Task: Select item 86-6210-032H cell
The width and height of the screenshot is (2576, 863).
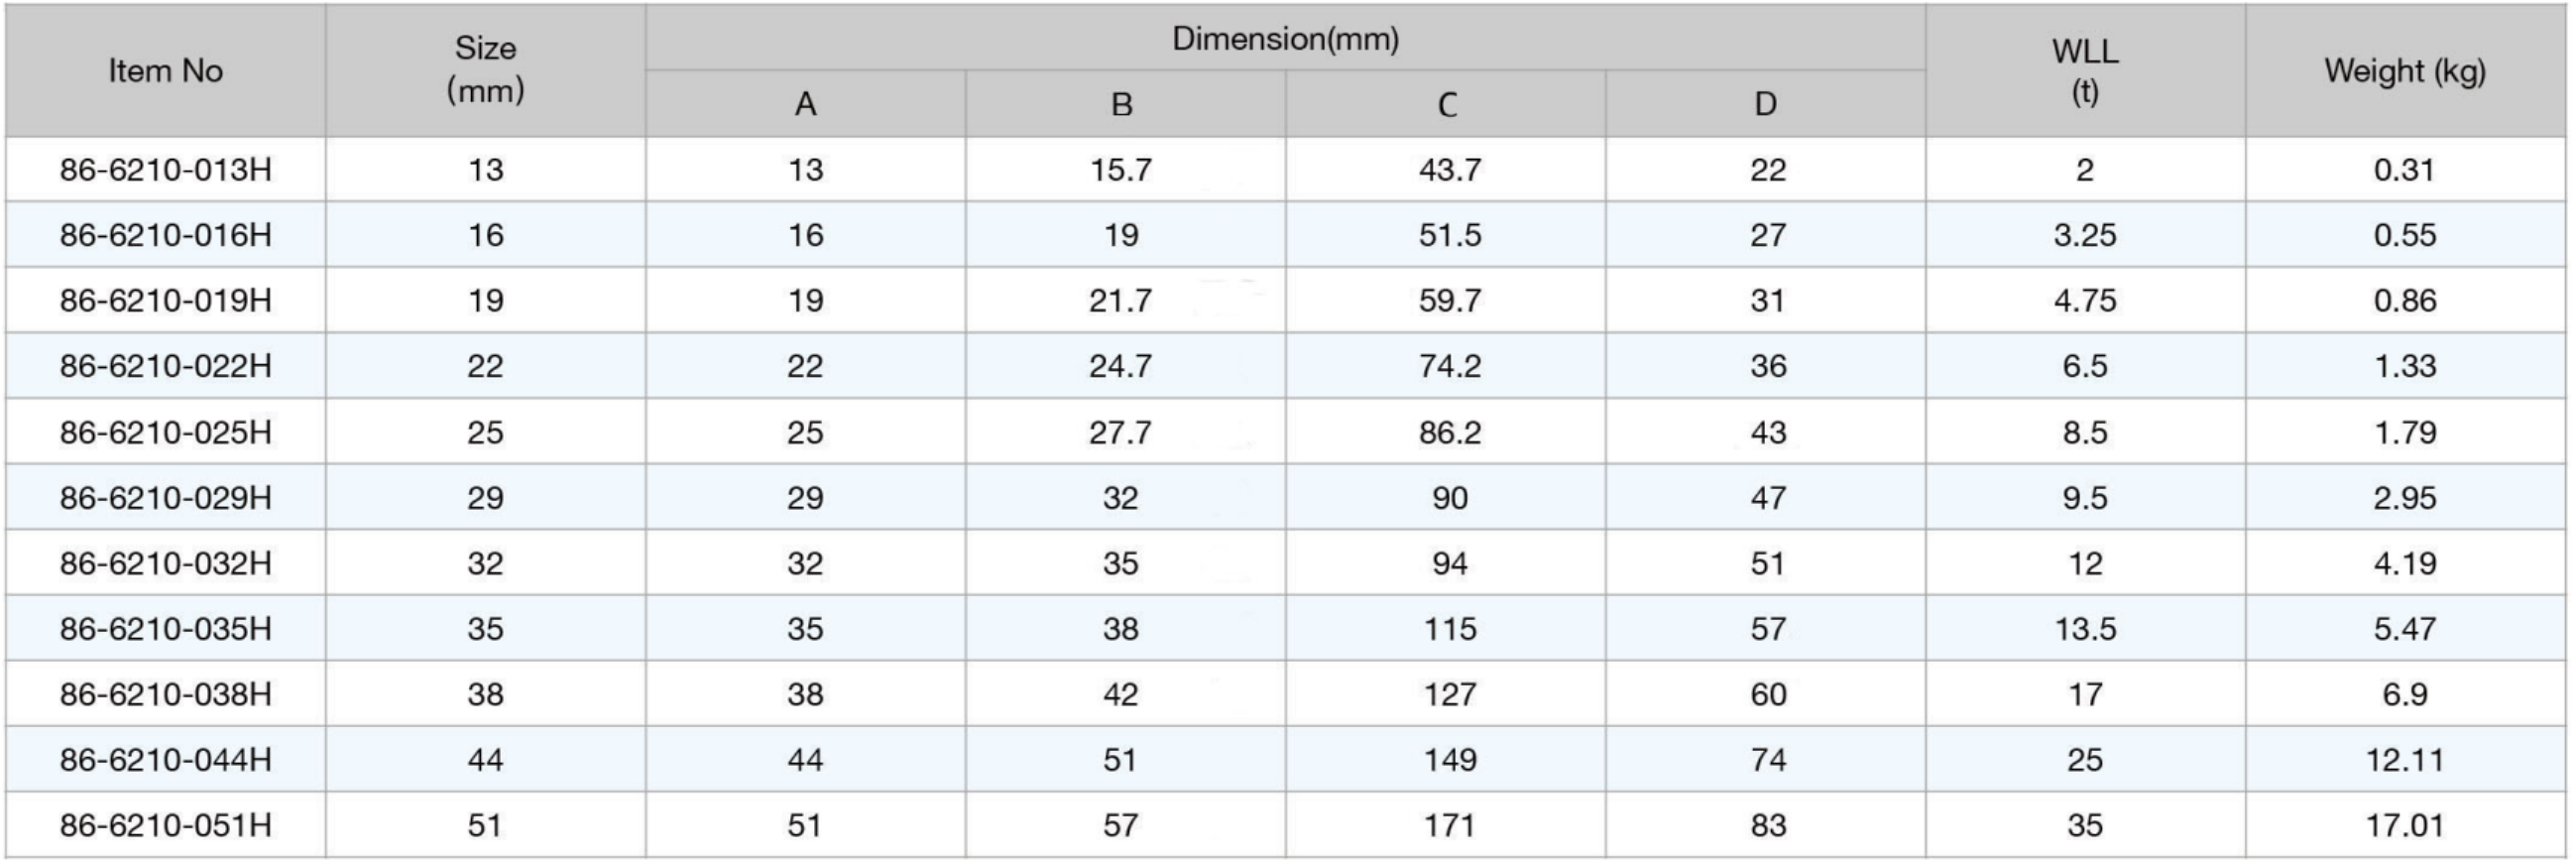Action: pos(165,563)
